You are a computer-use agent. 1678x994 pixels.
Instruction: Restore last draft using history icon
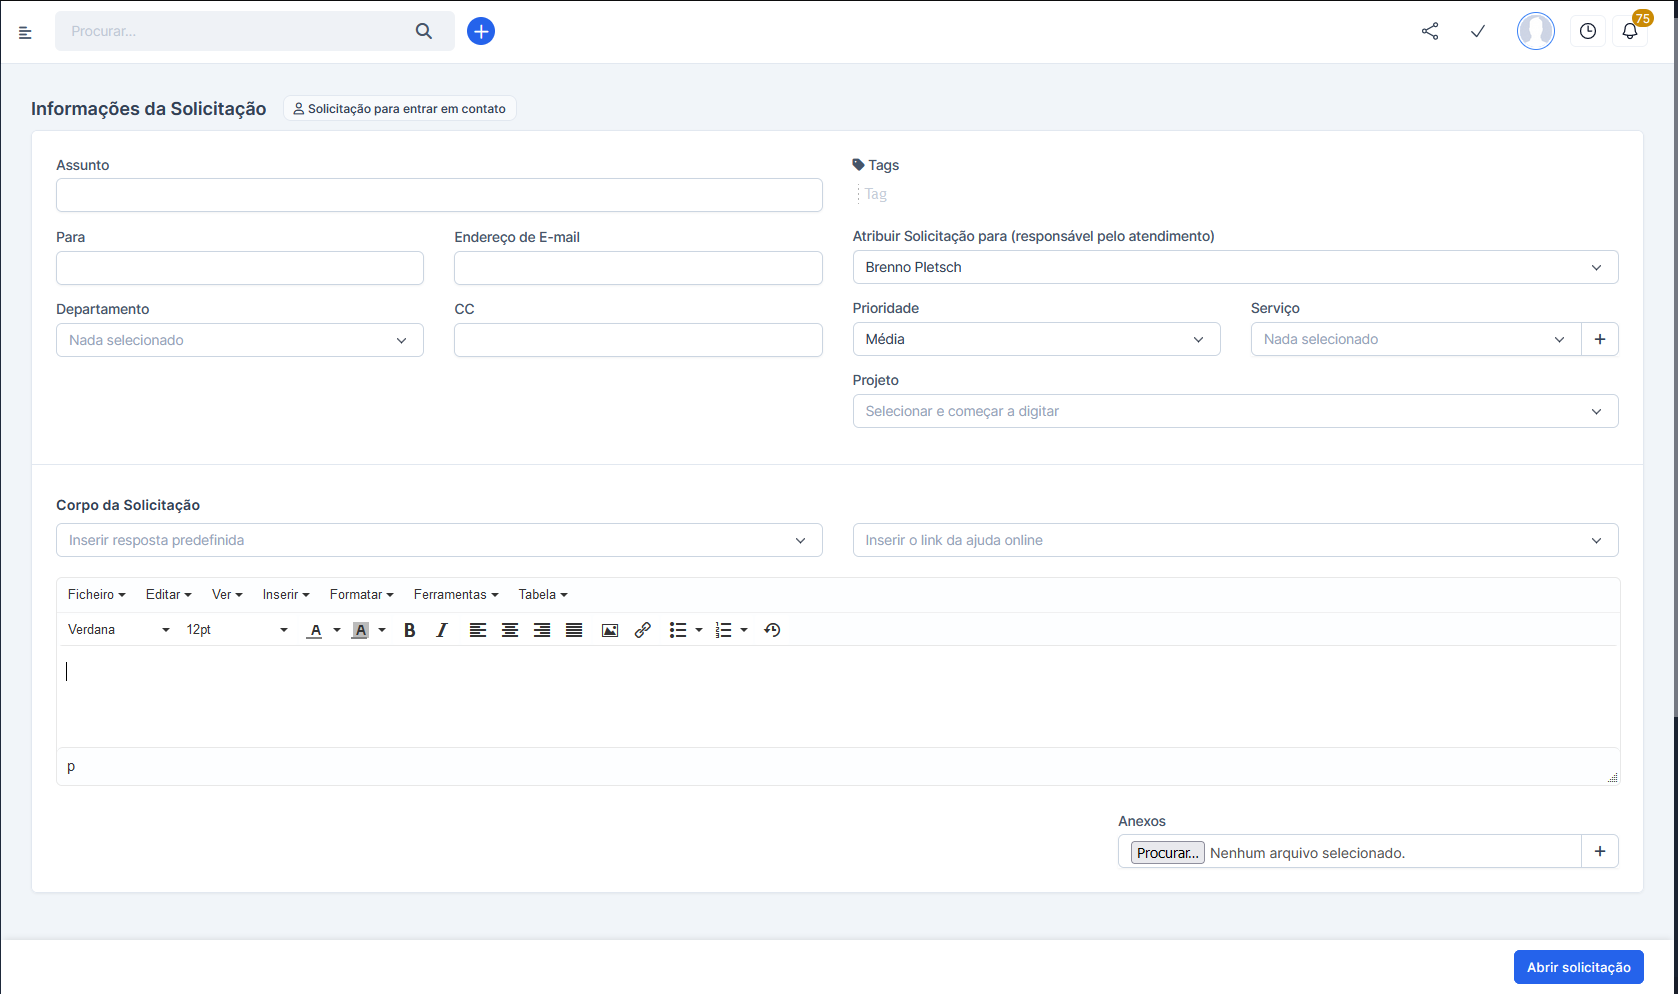[x=772, y=630]
